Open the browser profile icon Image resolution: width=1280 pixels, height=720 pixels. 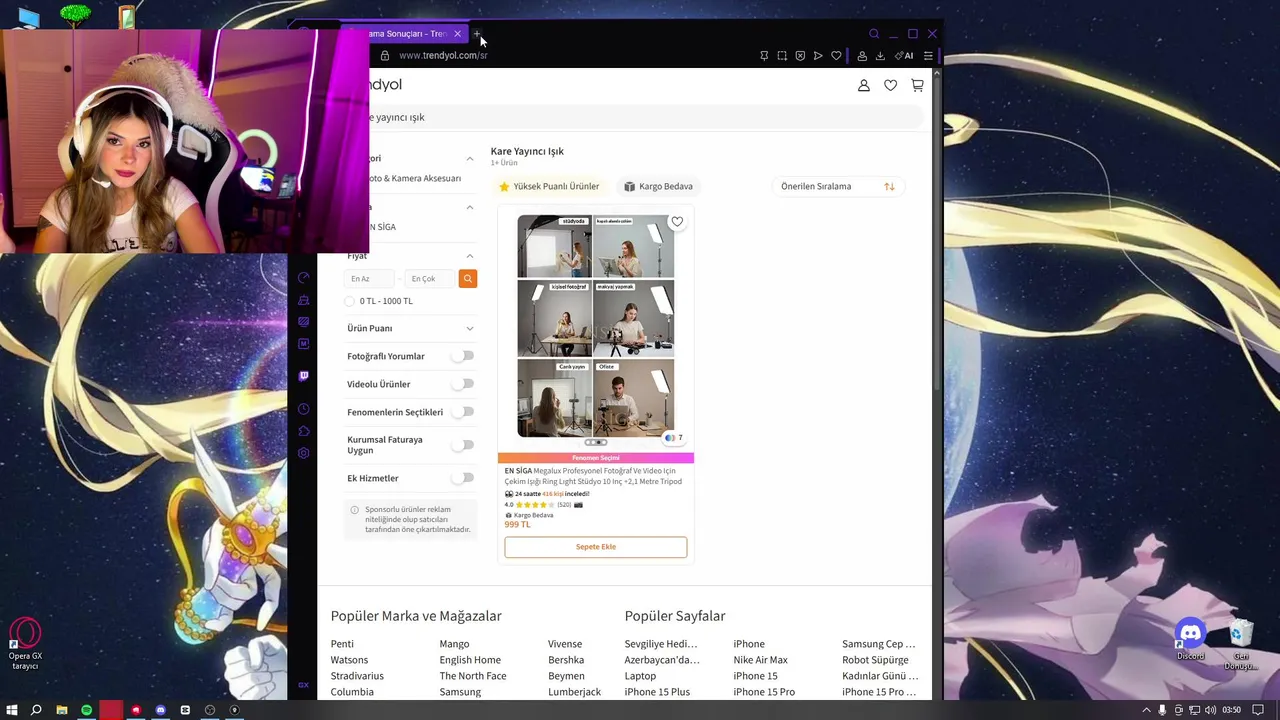pos(862,56)
